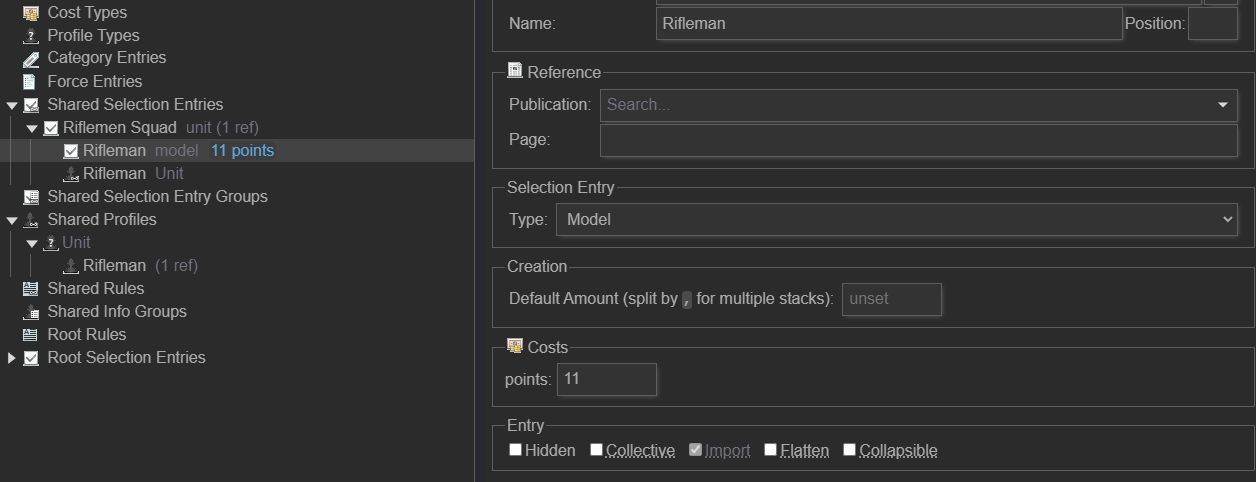Click the Reference section book icon

(x=515, y=71)
